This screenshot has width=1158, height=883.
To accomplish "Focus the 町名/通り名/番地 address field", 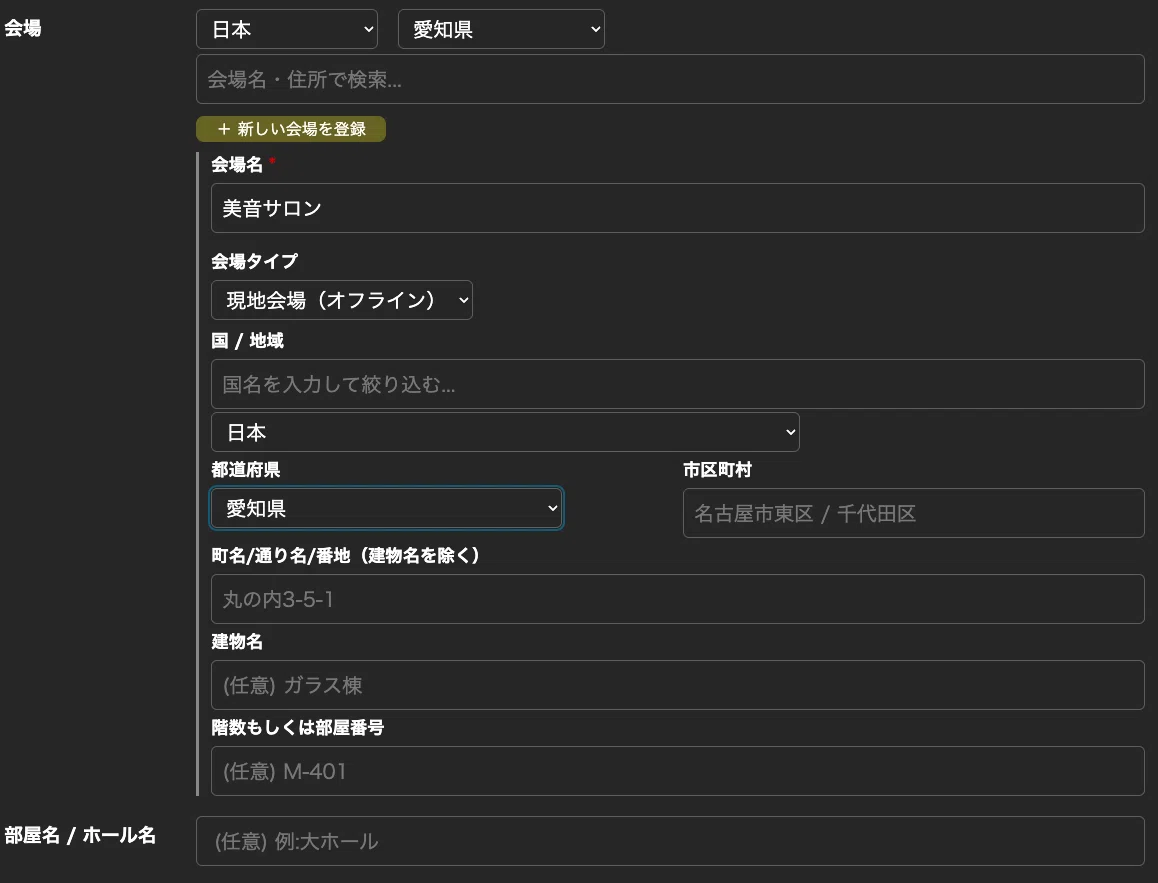I will pyautogui.click(x=677, y=599).
